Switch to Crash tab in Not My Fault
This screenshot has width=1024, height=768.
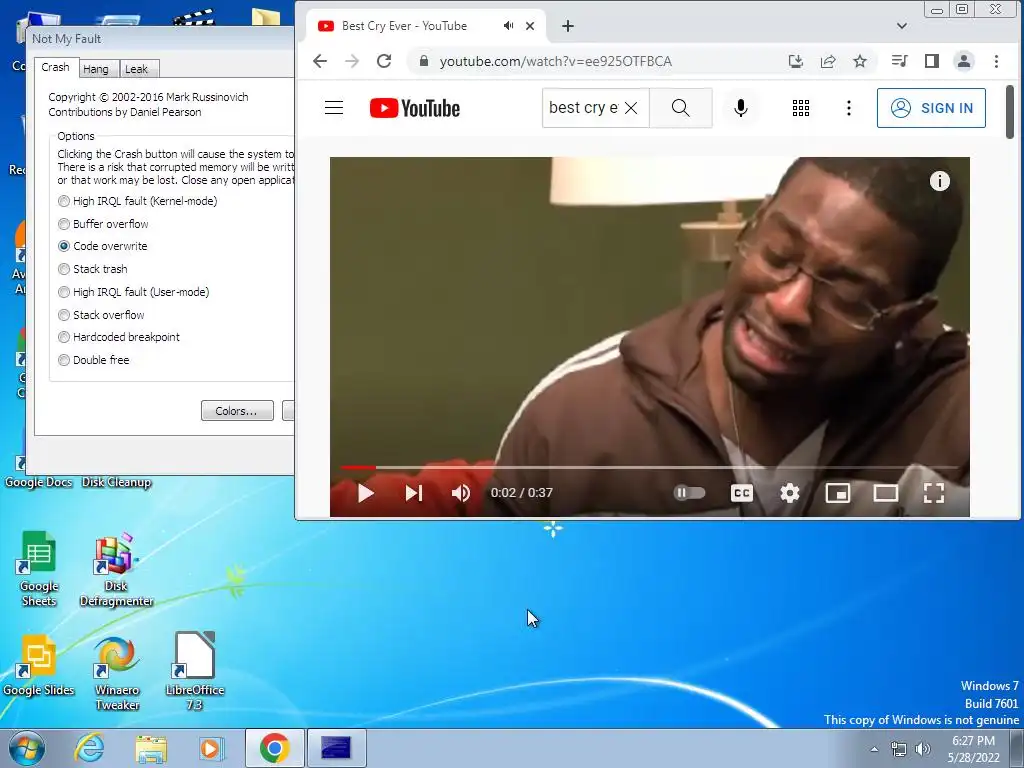pyautogui.click(x=56, y=67)
